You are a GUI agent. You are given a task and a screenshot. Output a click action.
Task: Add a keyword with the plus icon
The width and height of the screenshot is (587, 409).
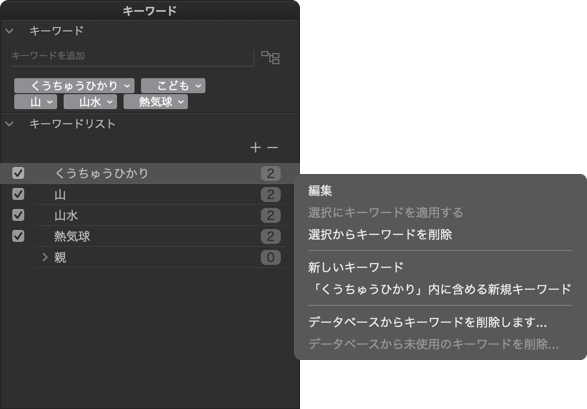255,147
